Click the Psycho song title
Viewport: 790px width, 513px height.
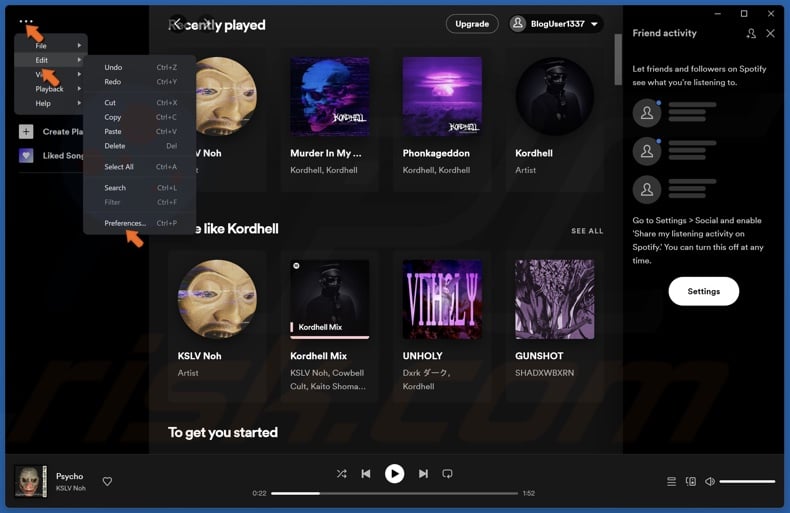click(x=70, y=476)
